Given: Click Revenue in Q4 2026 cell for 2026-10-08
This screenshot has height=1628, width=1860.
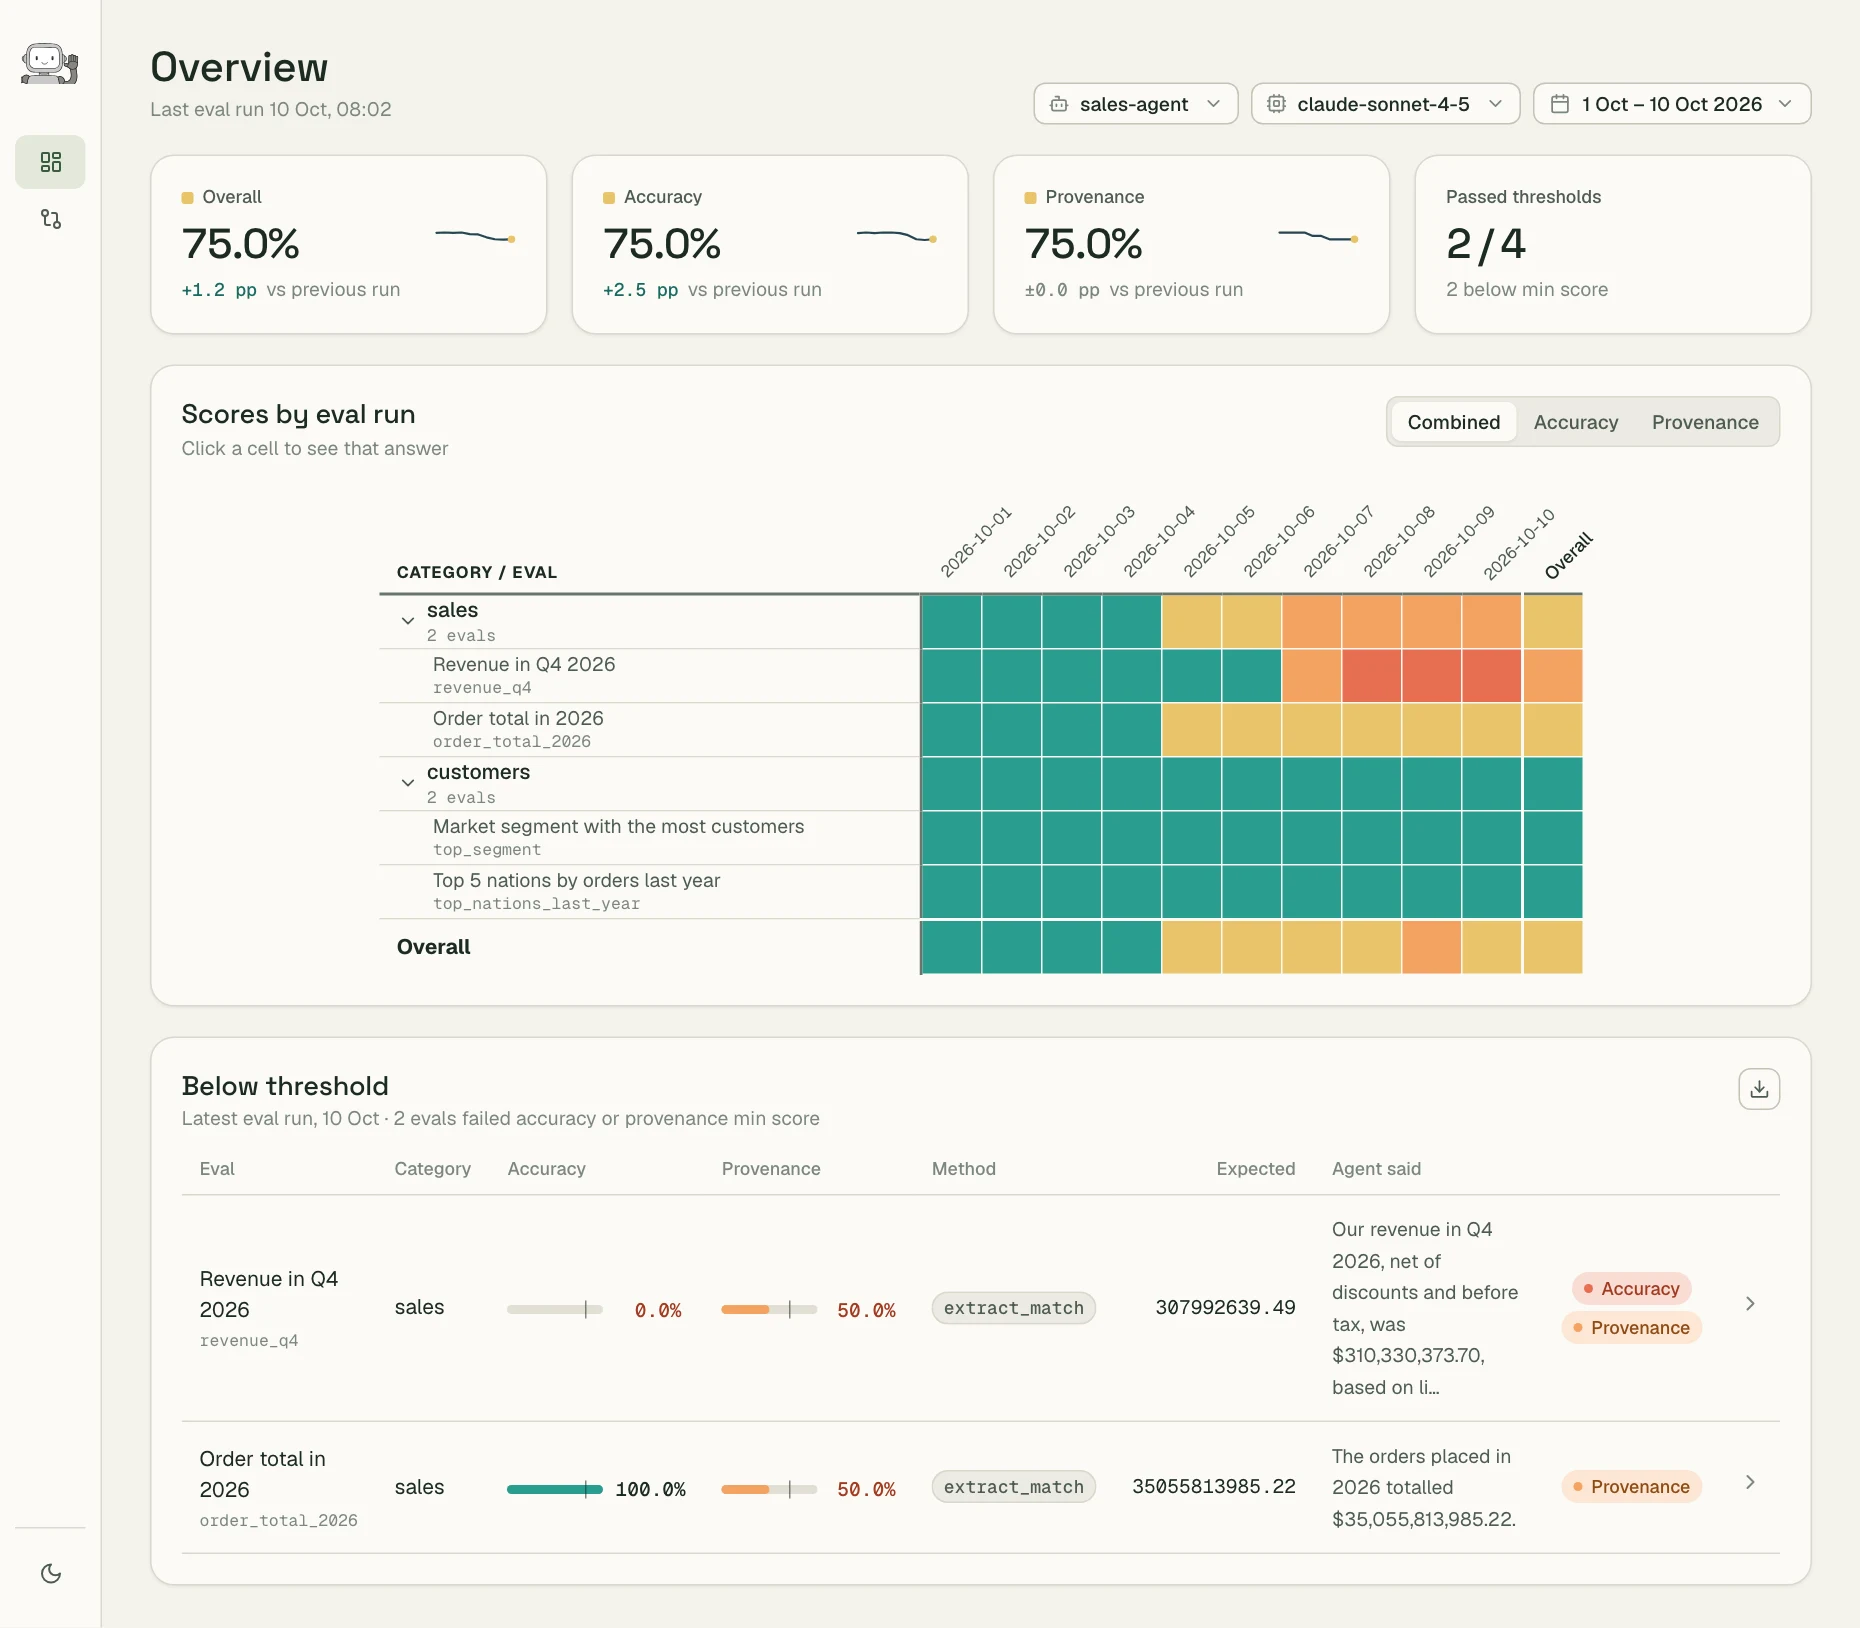Looking at the screenshot, I should click(x=1371, y=676).
